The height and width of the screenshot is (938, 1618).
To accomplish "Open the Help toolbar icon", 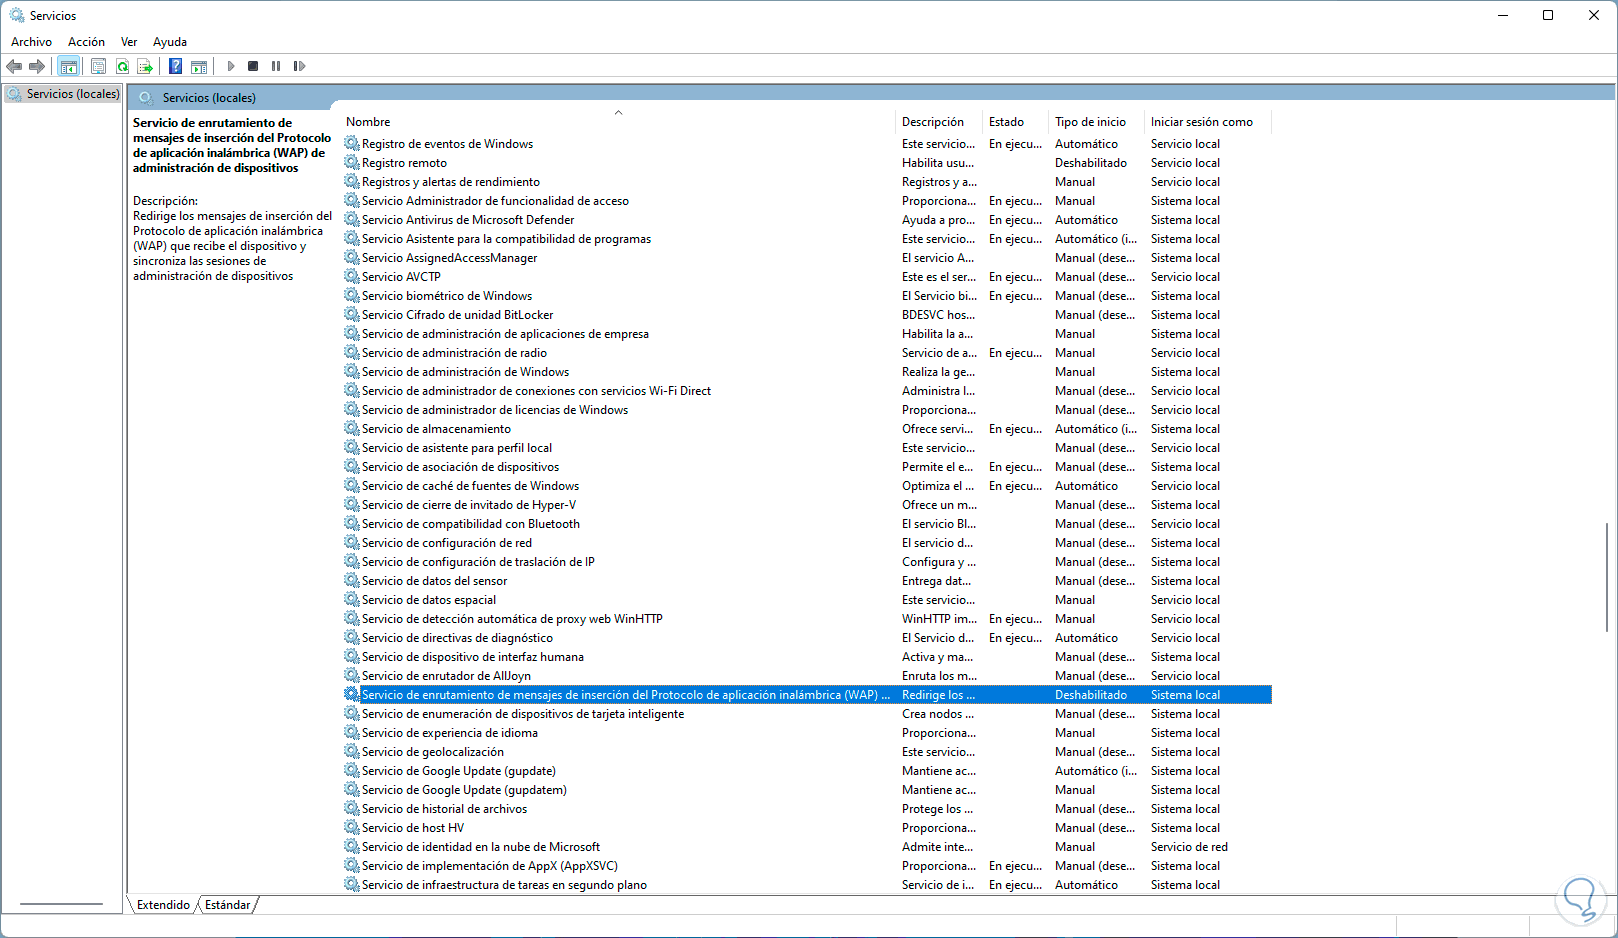I will [176, 66].
